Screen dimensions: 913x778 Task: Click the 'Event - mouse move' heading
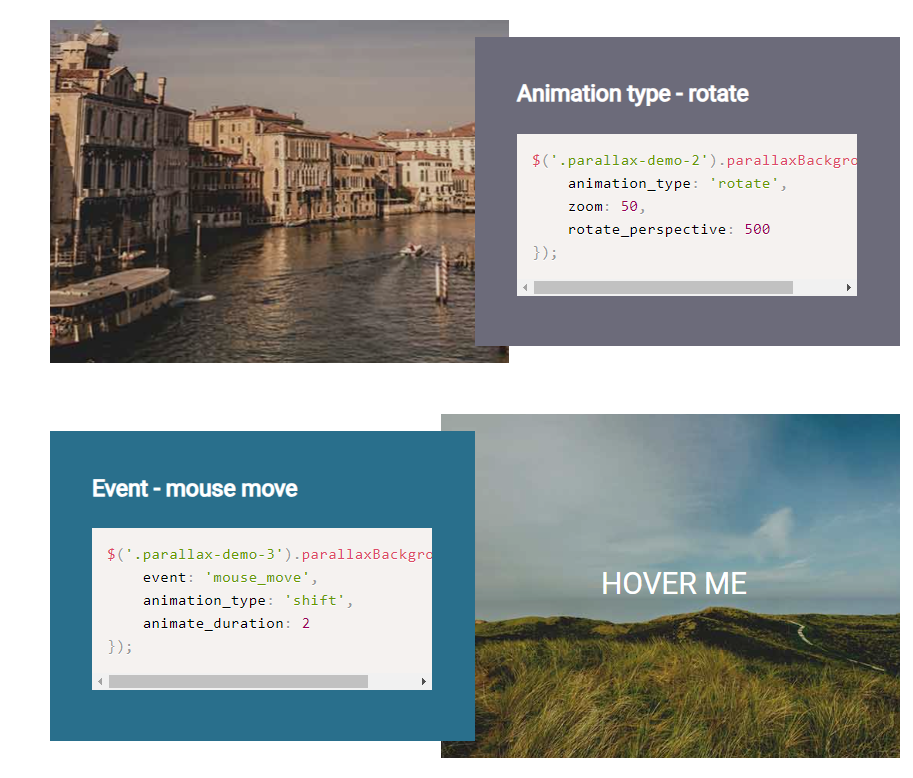[194, 489]
